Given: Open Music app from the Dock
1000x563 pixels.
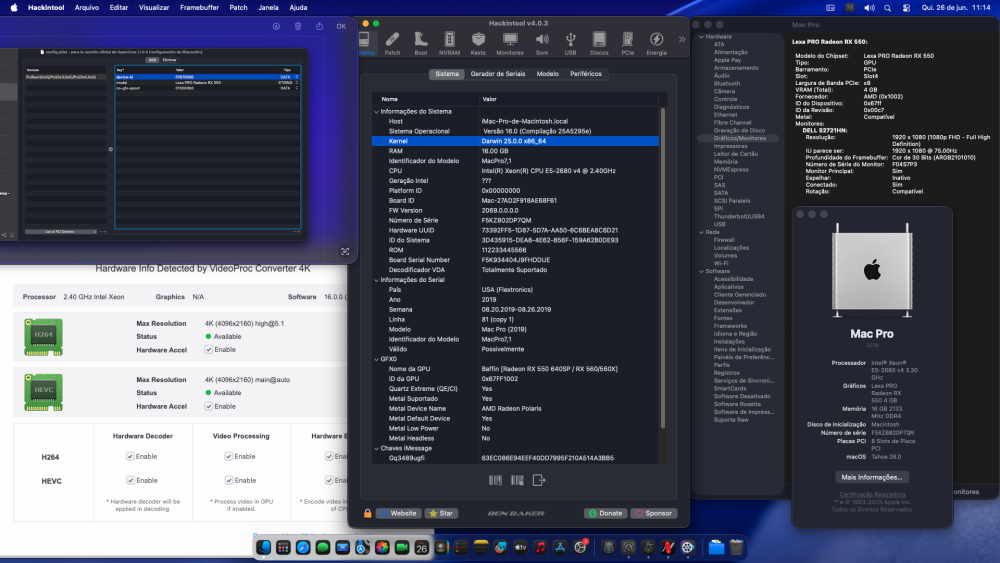Looking at the screenshot, I should point(540,547).
